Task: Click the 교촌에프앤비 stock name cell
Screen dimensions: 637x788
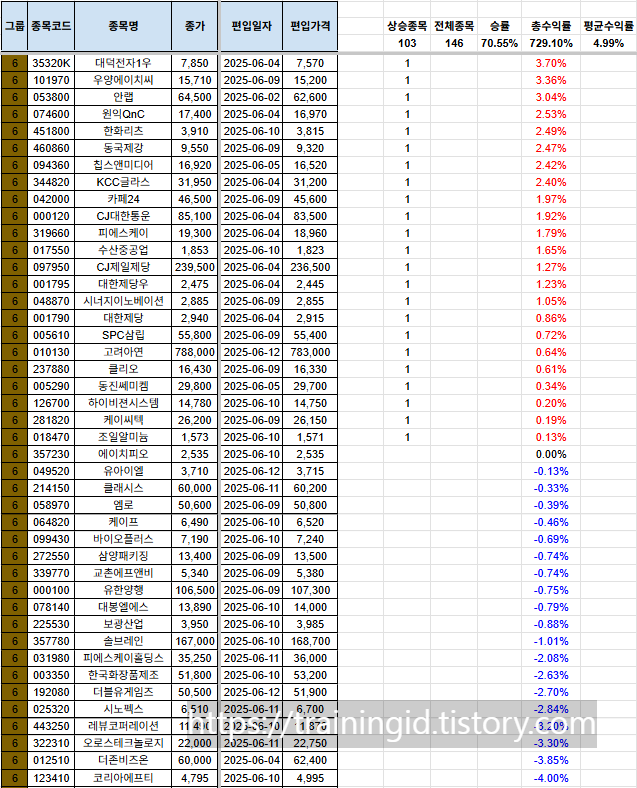Action: tap(123, 573)
